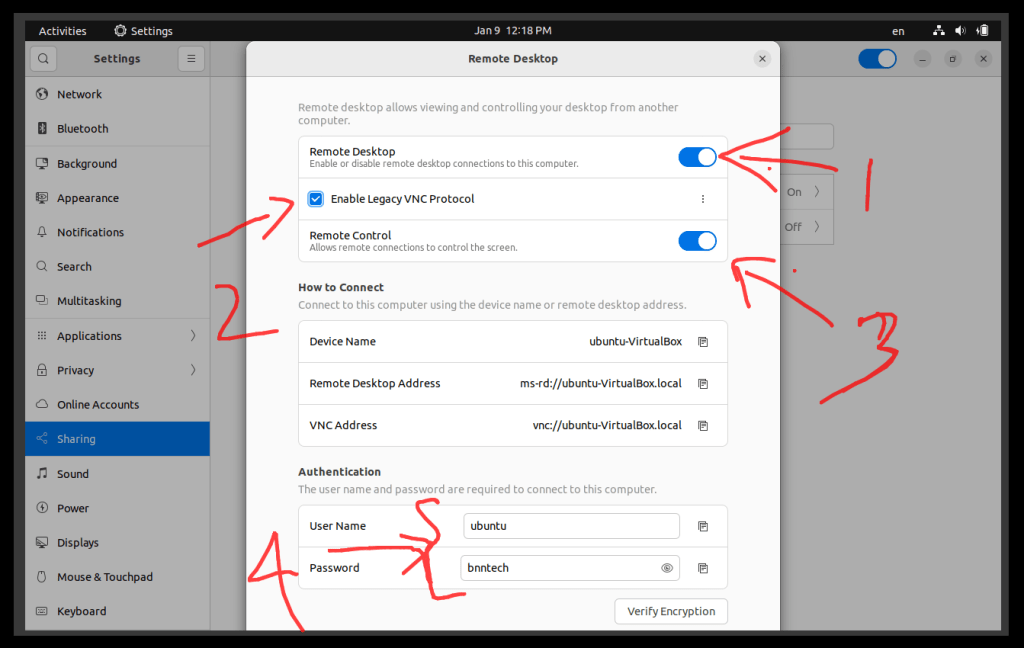This screenshot has width=1024, height=648.
Task: Expand the Applications settings category
Action: tap(117, 336)
